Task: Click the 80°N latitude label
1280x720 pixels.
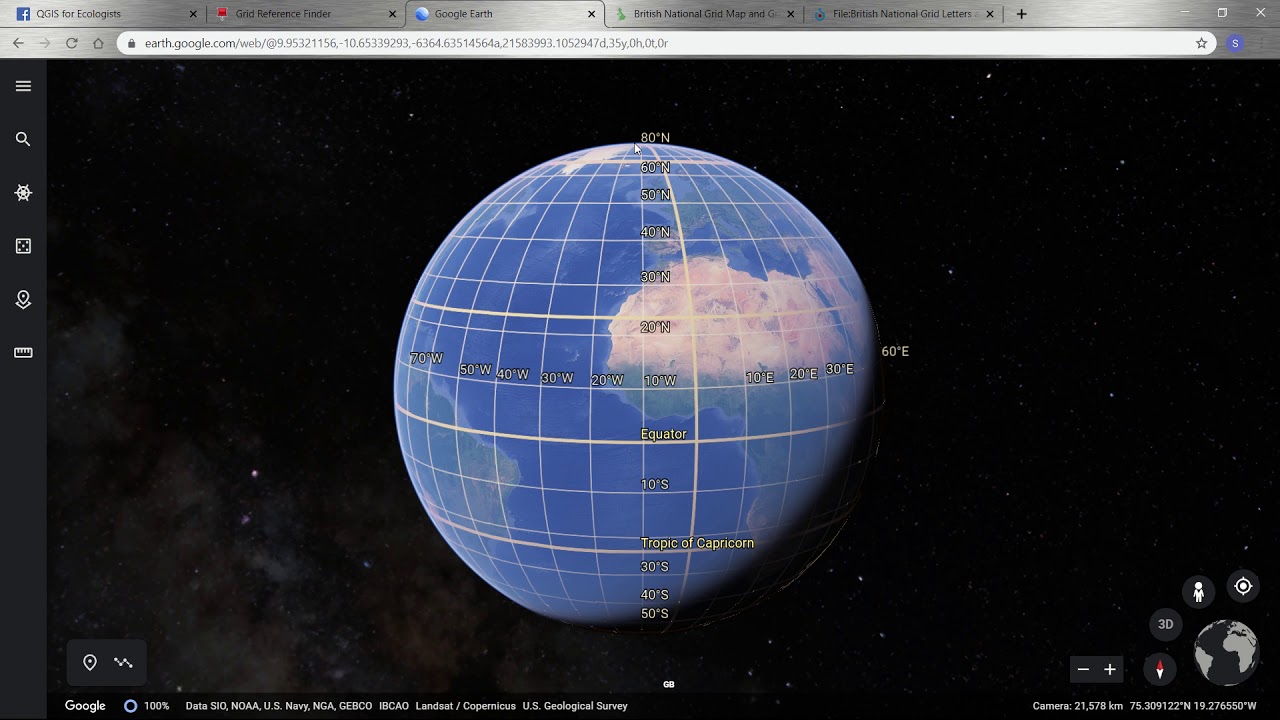Action: 655,138
